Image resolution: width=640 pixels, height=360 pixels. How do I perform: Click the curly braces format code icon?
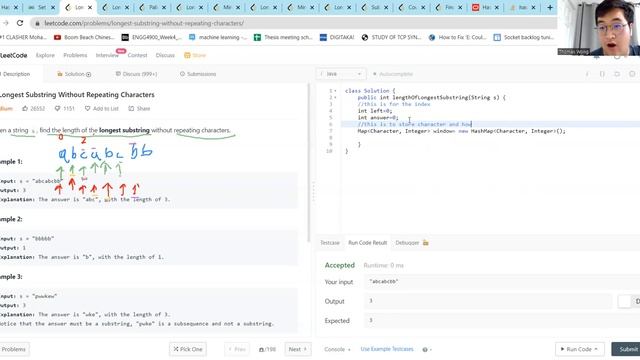point(602,74)
